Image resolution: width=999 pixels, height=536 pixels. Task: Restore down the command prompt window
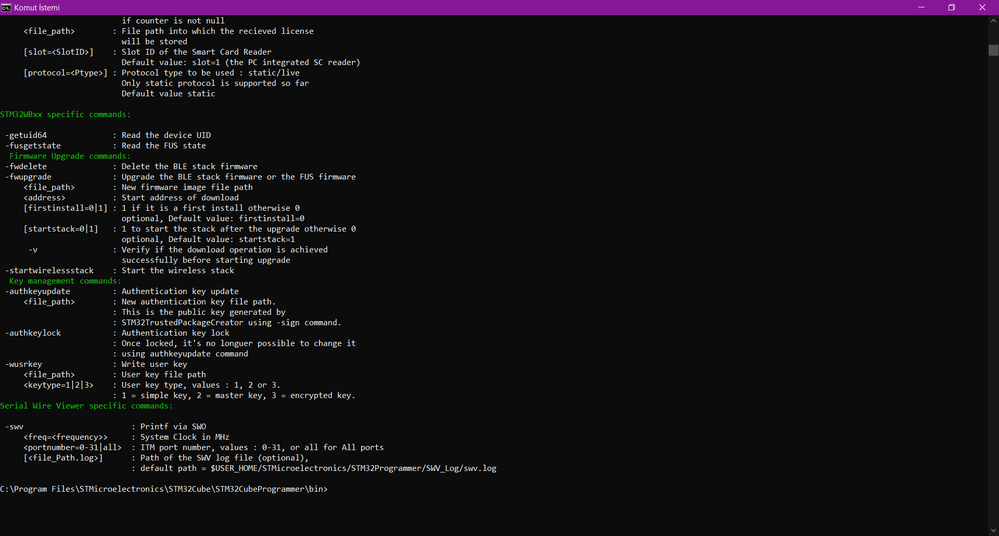coord(951,8)
